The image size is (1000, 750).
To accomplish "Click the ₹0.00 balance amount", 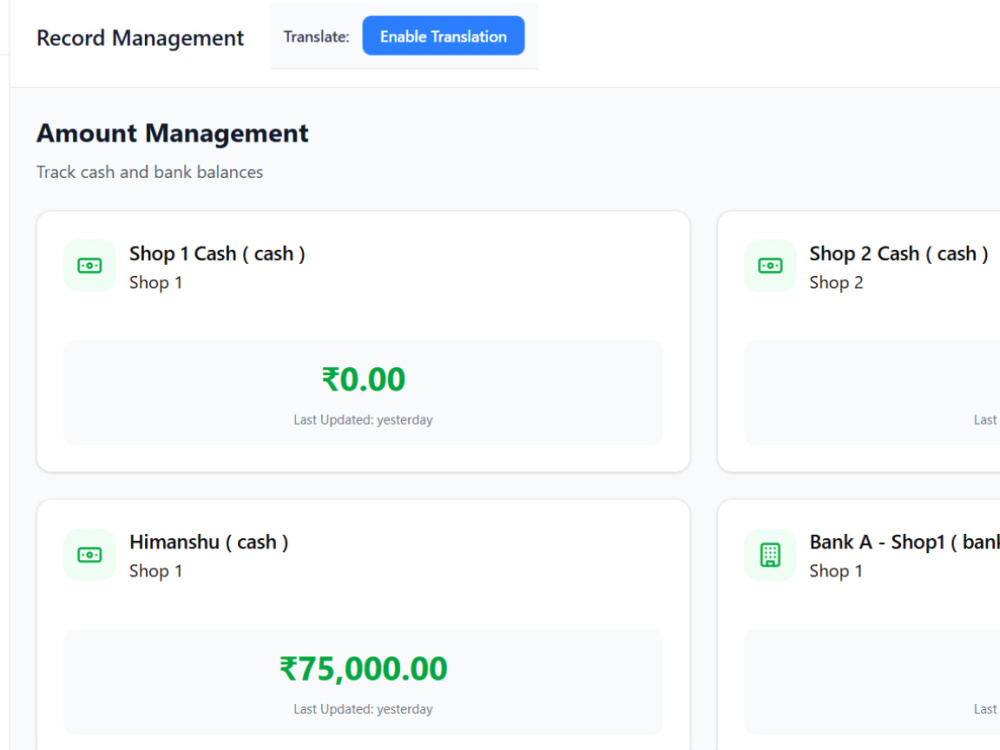I will [363, 379].
